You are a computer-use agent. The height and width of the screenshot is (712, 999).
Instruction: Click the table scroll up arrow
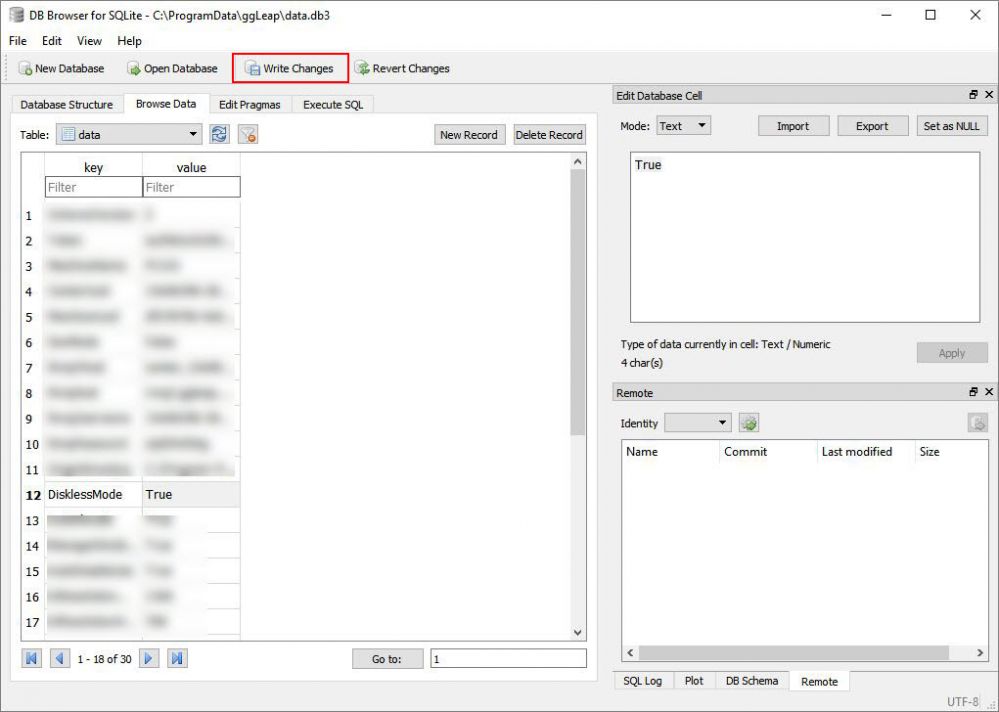578,162
